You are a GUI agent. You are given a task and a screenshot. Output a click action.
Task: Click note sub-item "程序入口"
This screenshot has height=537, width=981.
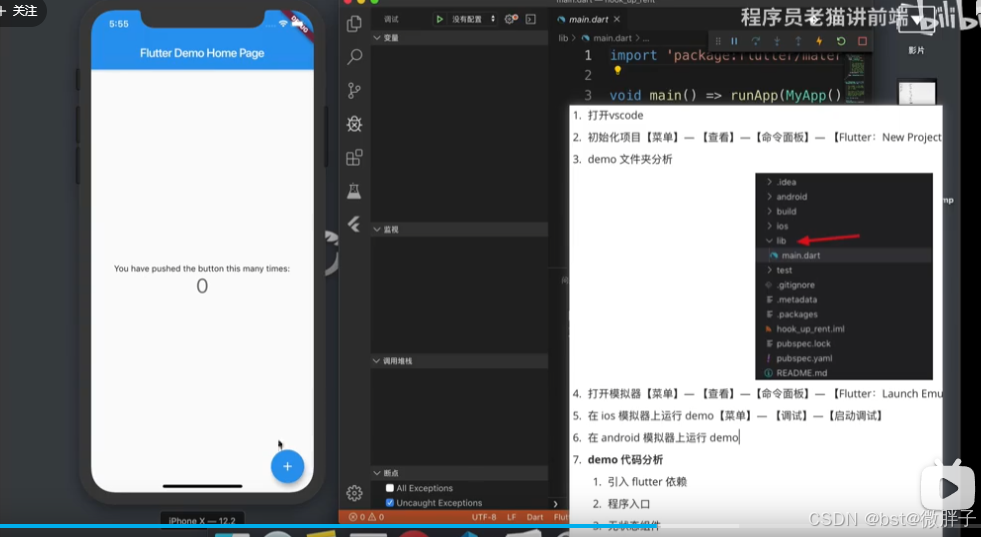coord(629,504)
